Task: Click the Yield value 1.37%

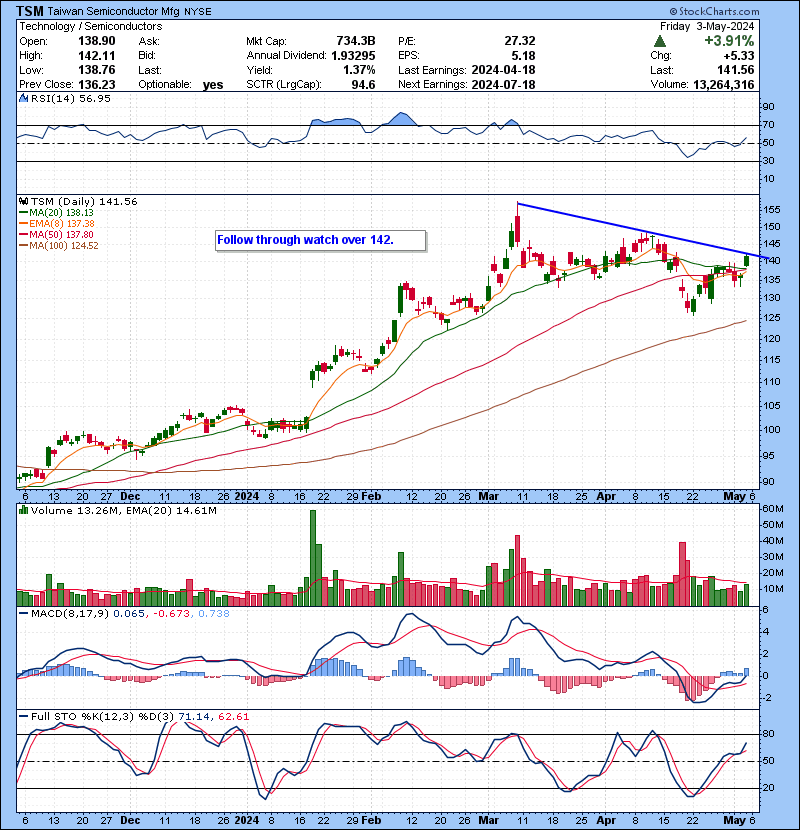Action: click(x=359, y=70)
